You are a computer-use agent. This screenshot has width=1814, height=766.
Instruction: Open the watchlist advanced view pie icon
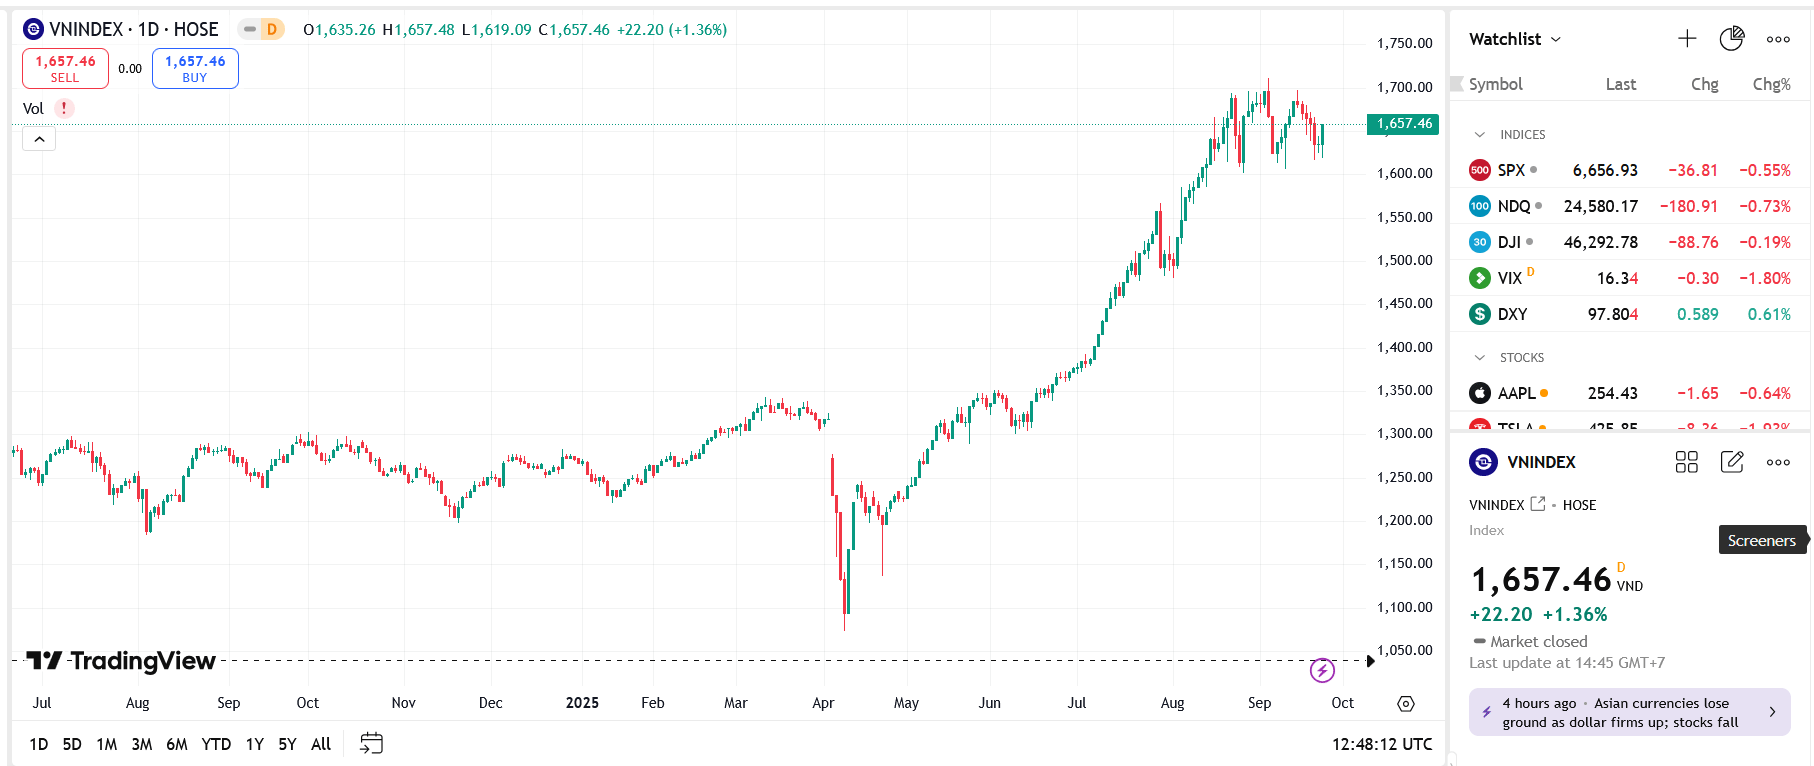coord(1732,39)
